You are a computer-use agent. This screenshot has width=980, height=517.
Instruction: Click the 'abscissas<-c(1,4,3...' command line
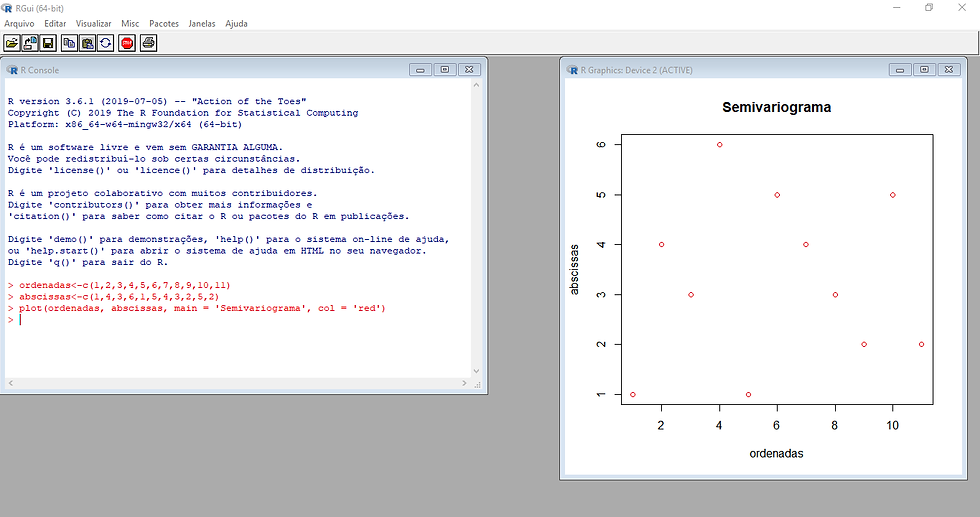[113, 297]
